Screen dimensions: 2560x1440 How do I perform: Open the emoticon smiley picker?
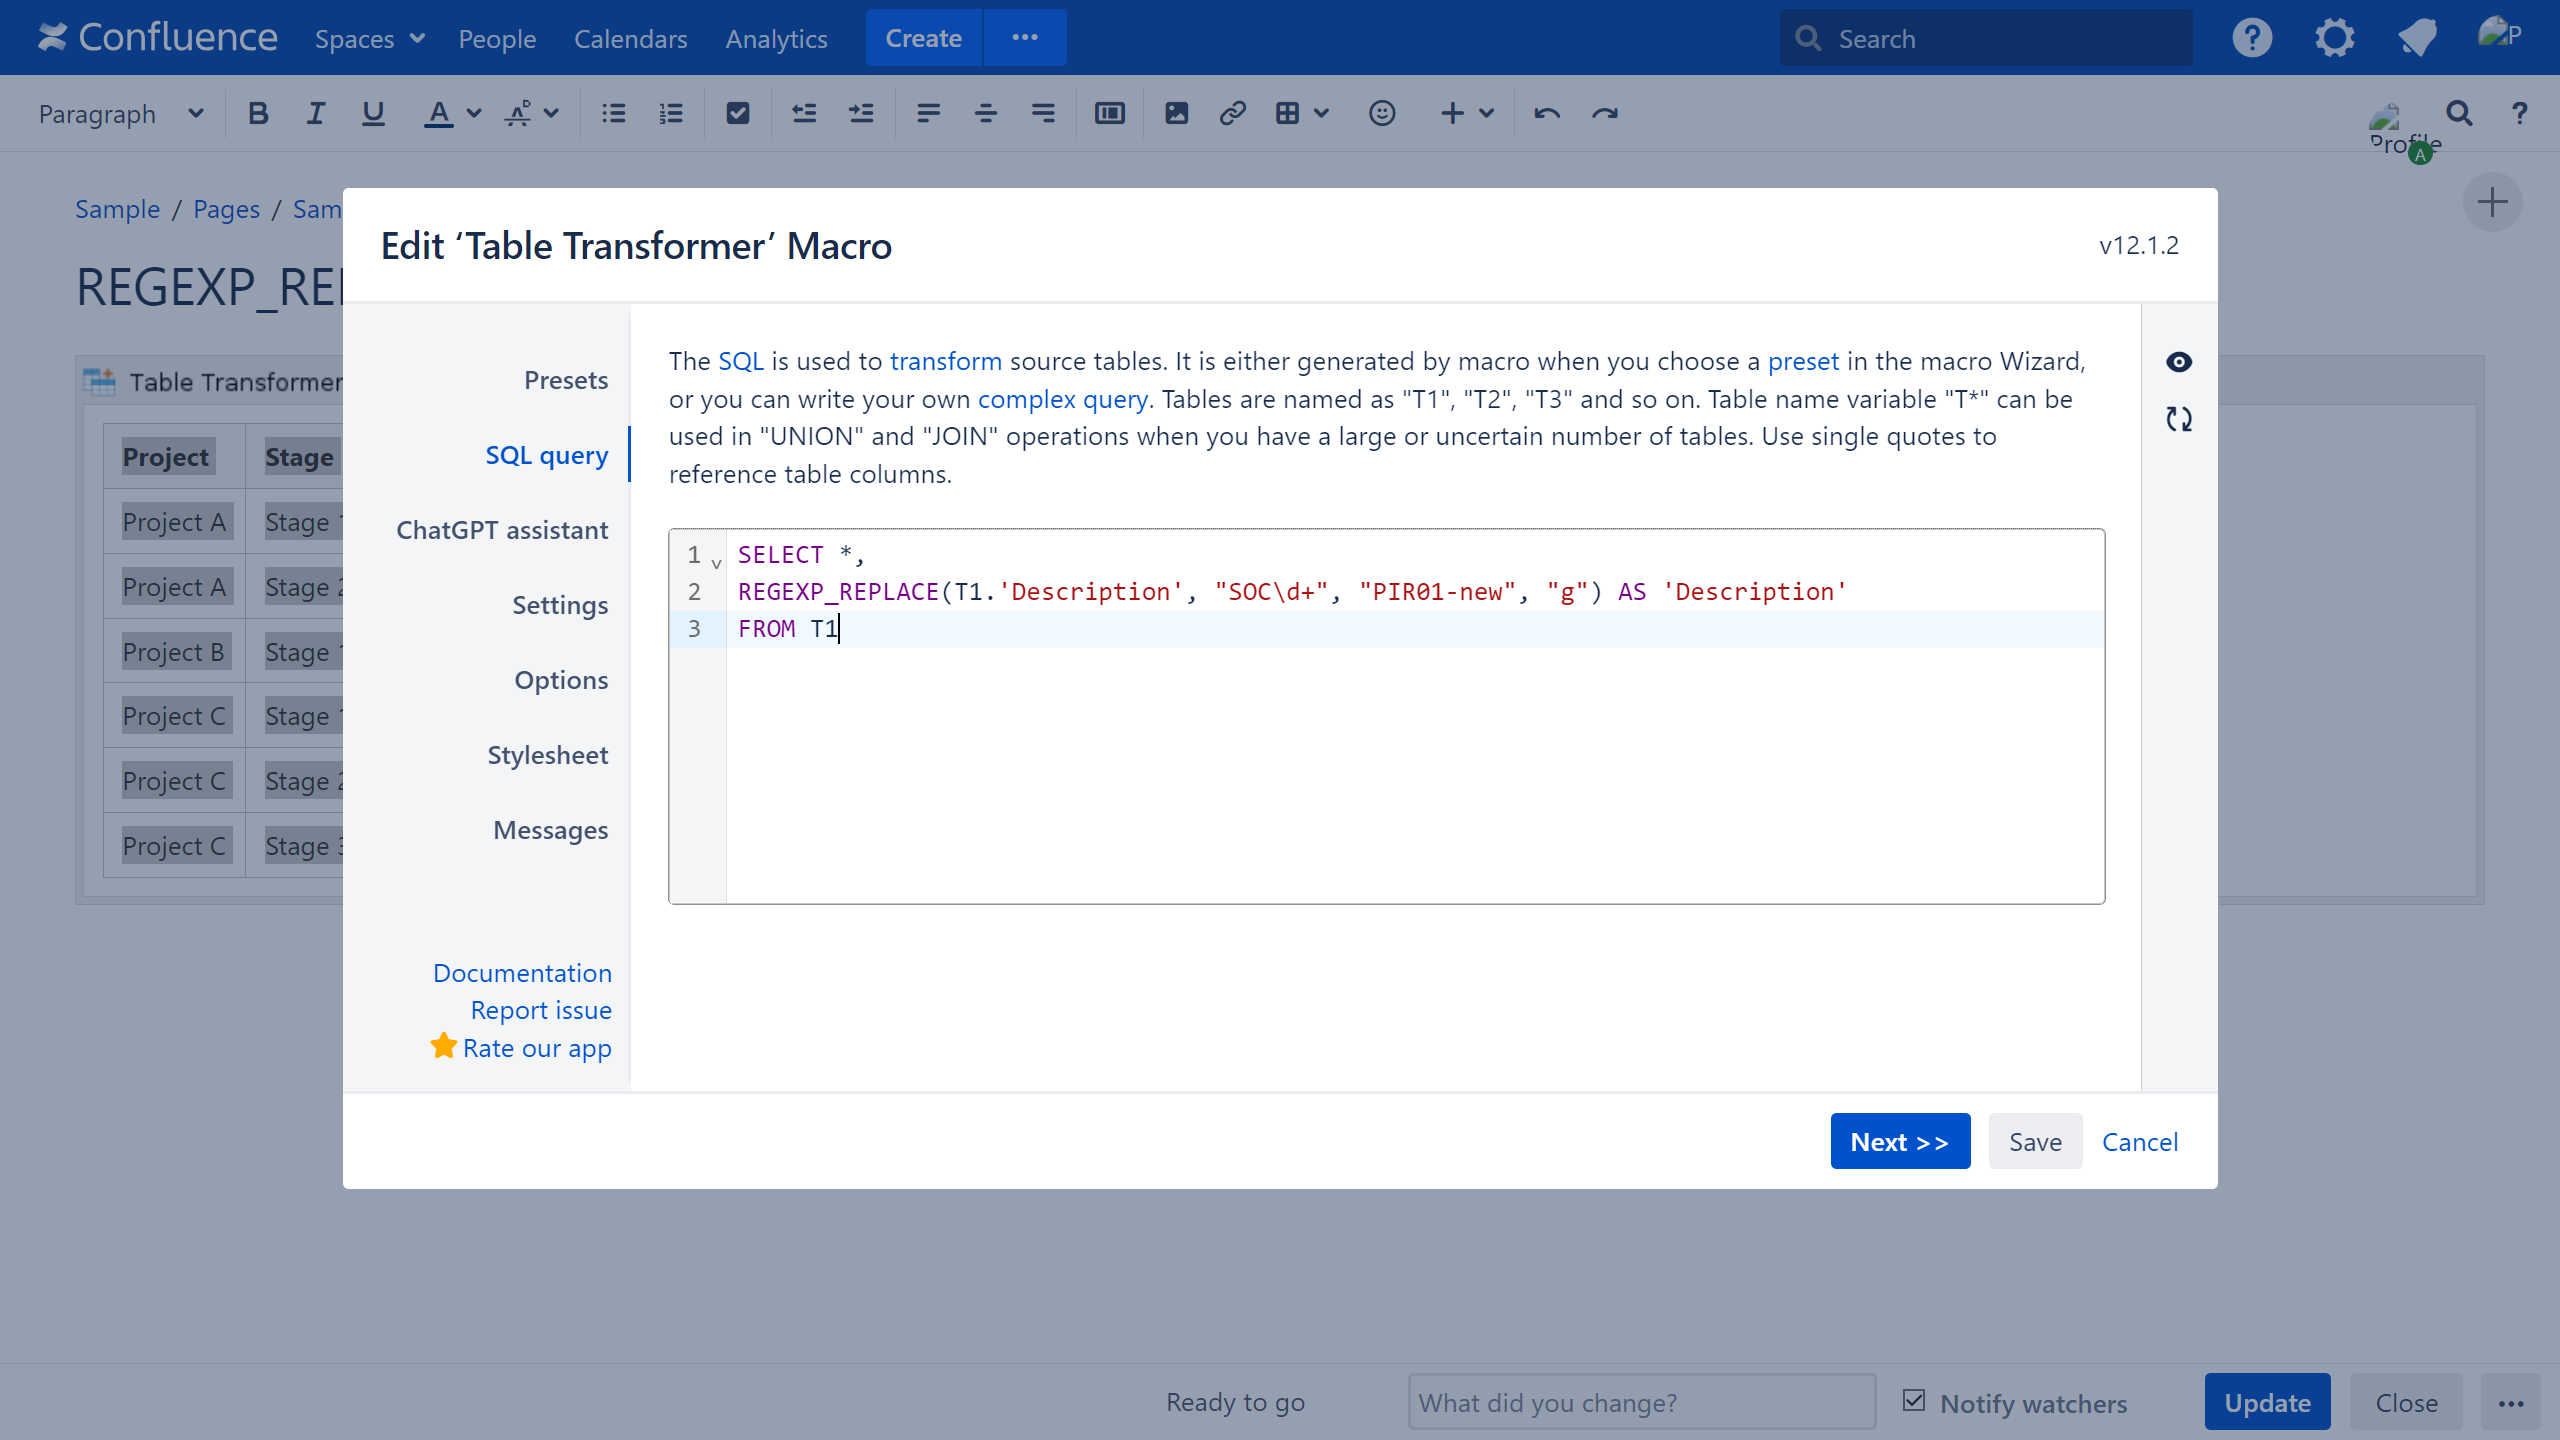(1382, 114)
